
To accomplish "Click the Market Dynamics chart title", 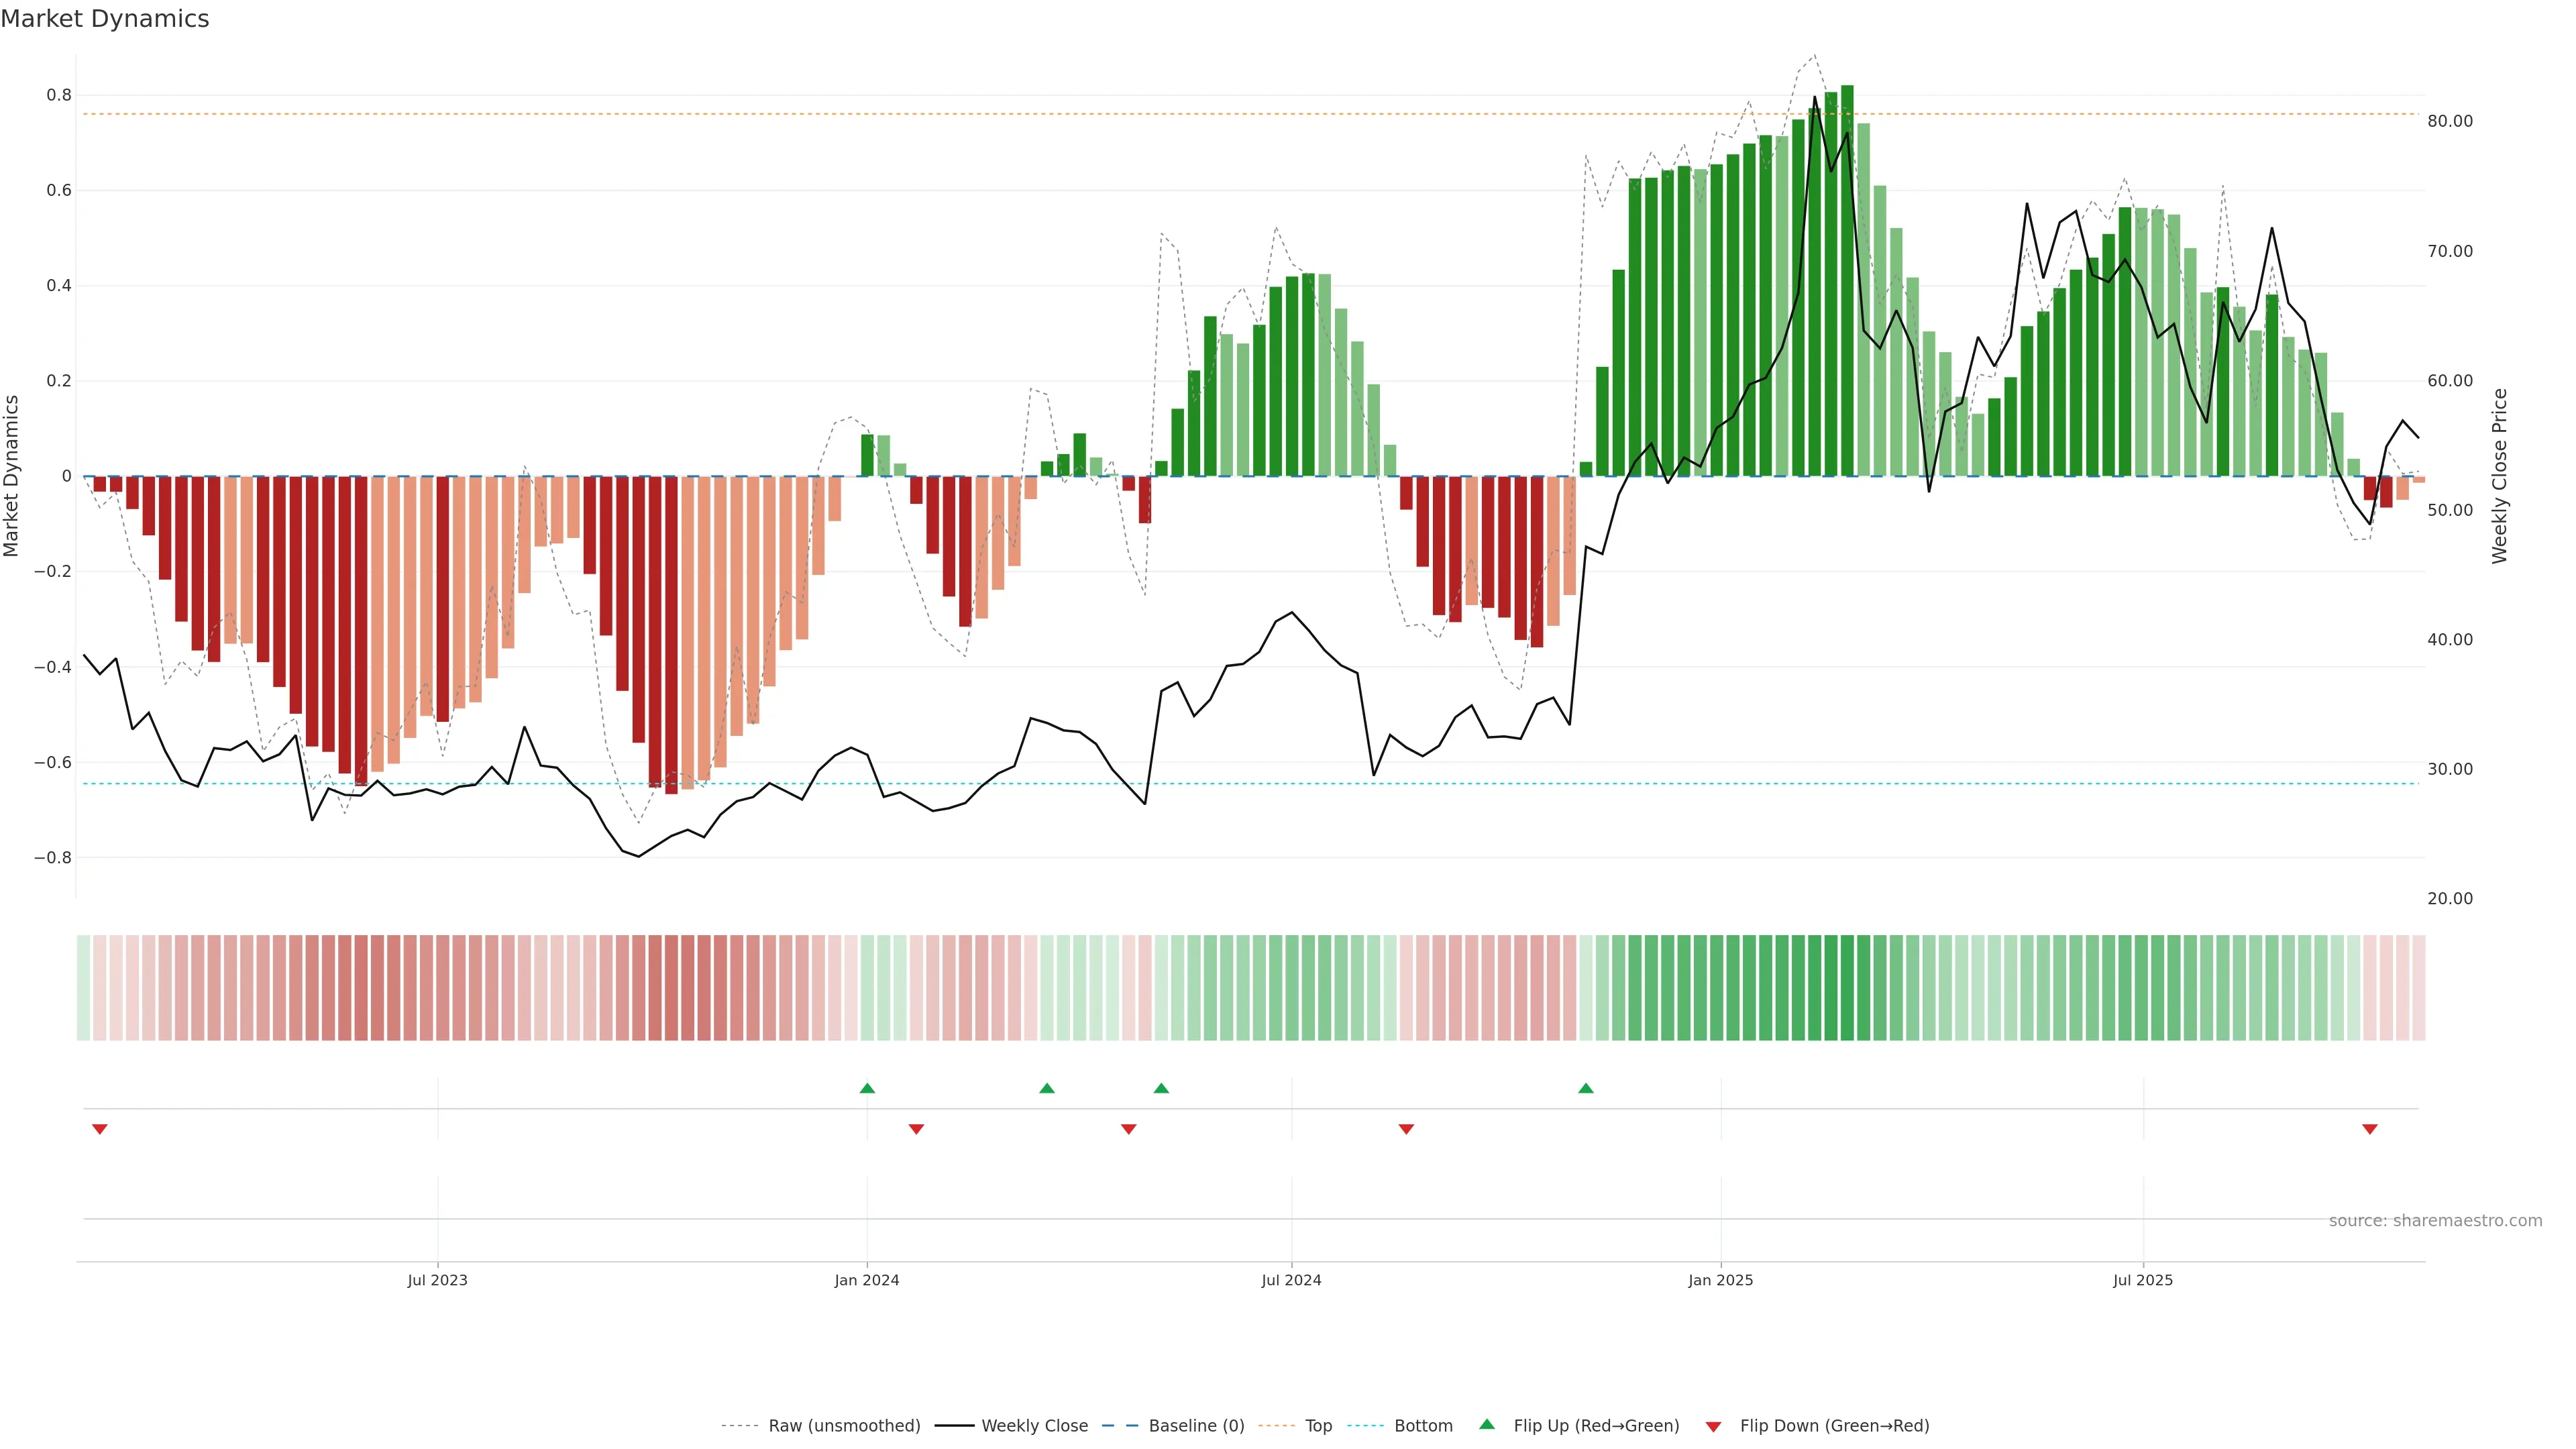I will (x=105, y=19).
